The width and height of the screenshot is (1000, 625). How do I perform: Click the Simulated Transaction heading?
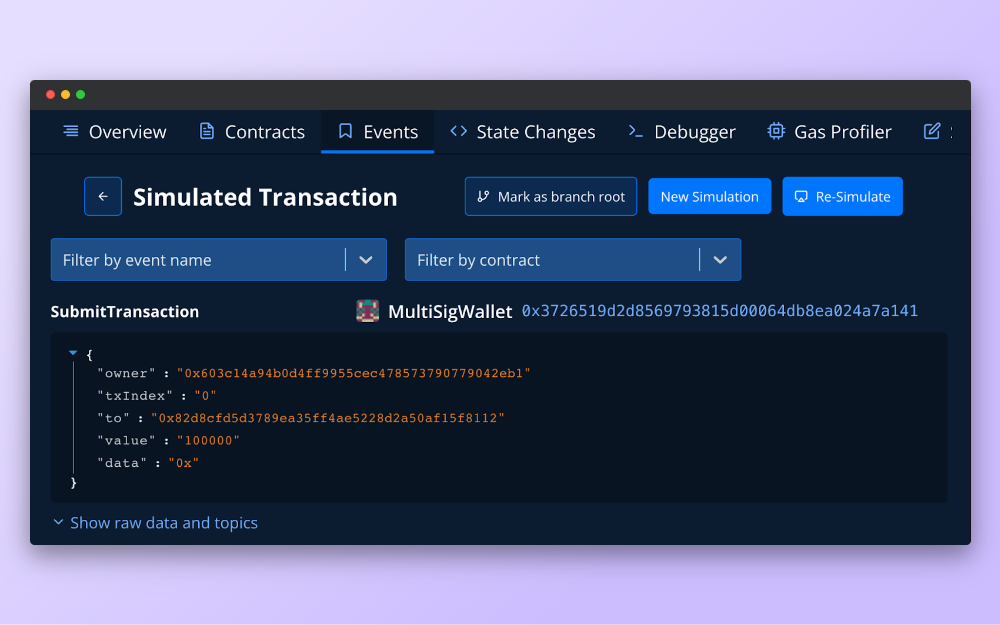click(265, 197)
